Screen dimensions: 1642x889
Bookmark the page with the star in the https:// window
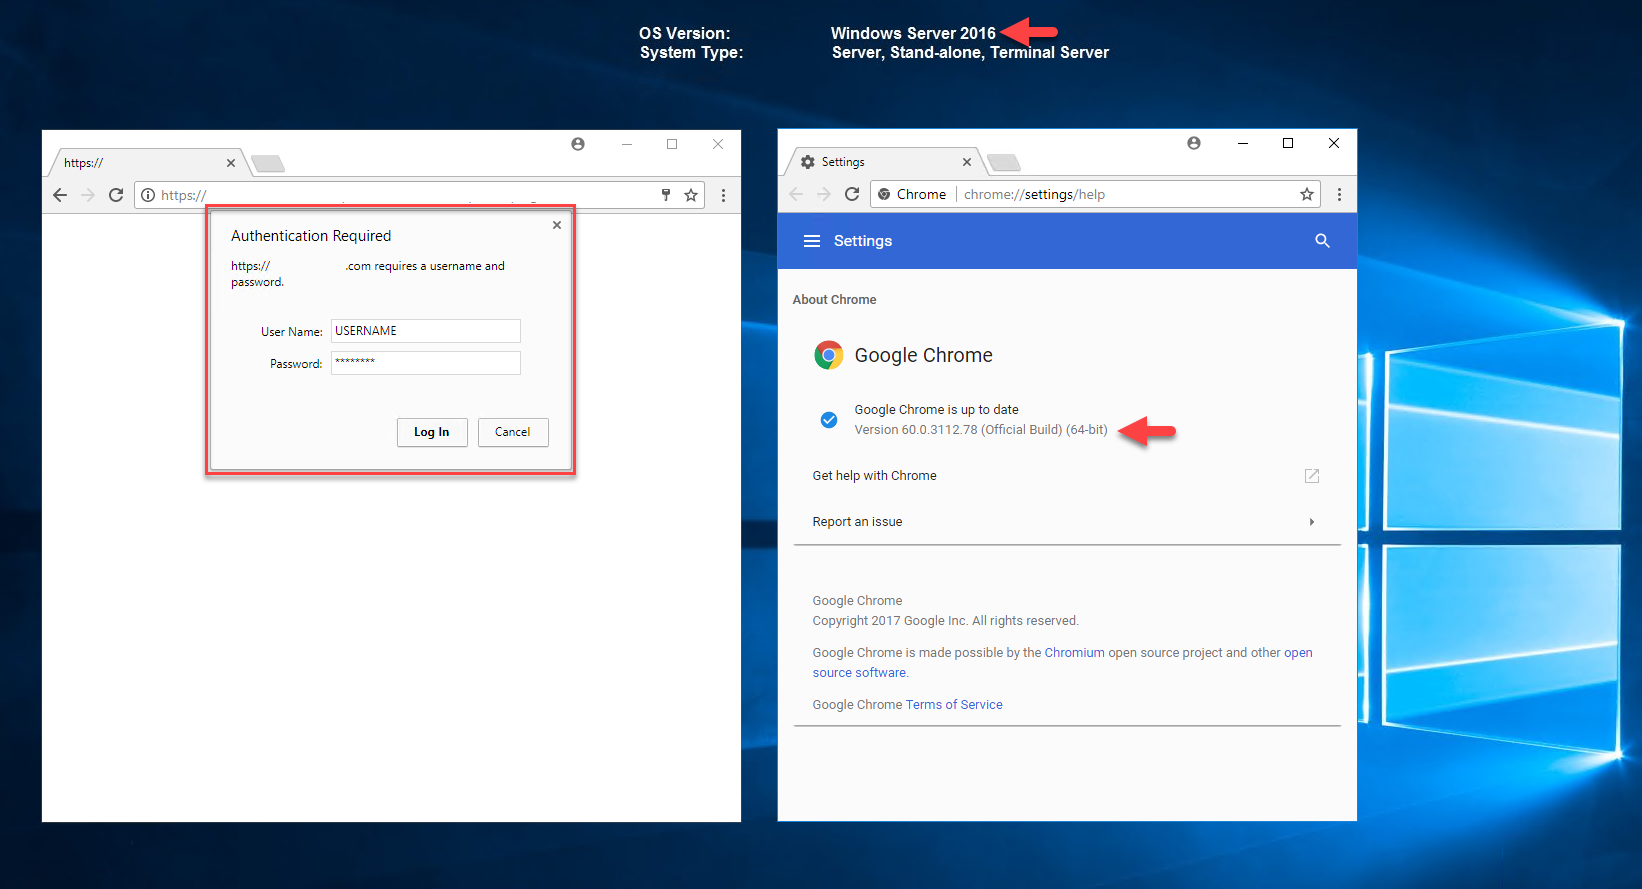691,195
